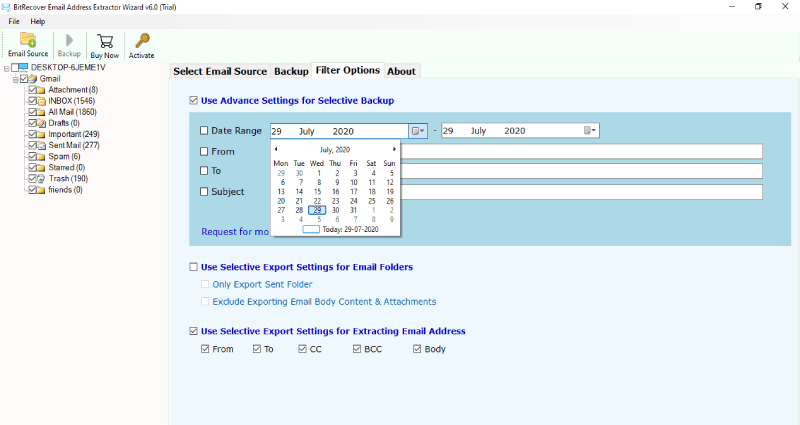This screenshot has width=800, height=425.
Task: Go to next month in calendar
Action: [394, 149]
